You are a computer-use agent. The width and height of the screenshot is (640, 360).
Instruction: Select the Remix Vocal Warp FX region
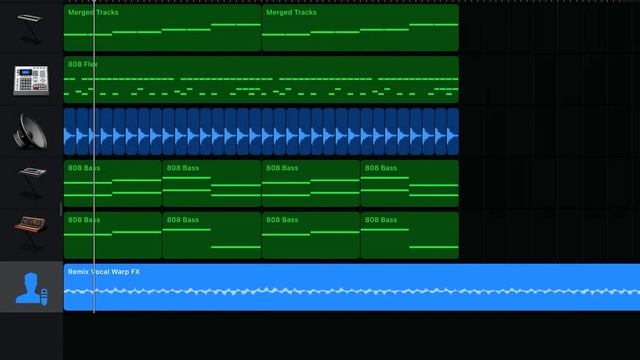coord(352,287)
